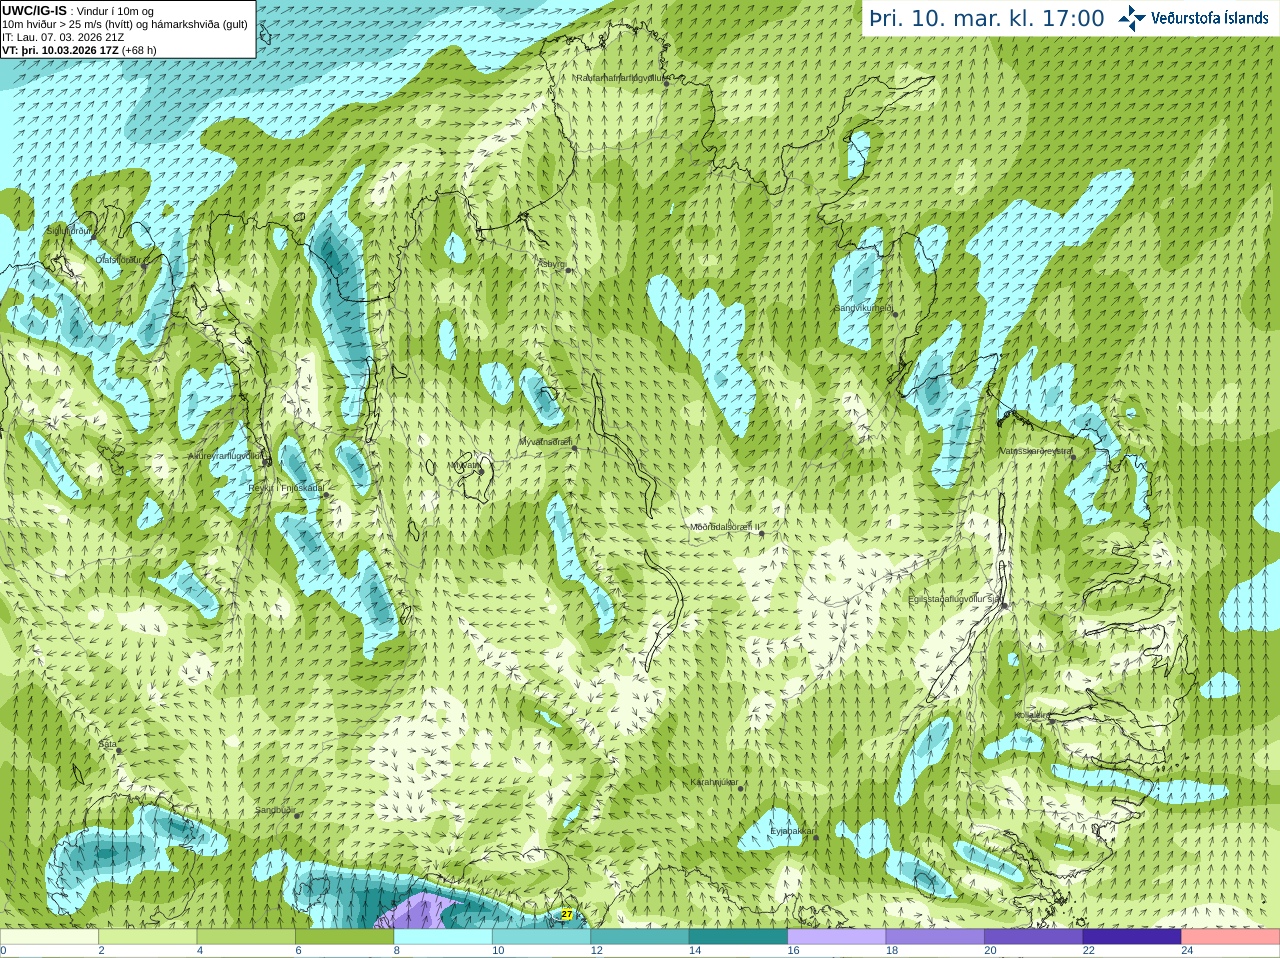Select the Vatnsskarð eystra station label
Screen dimensions: 1280x958
coord(1036,451)
